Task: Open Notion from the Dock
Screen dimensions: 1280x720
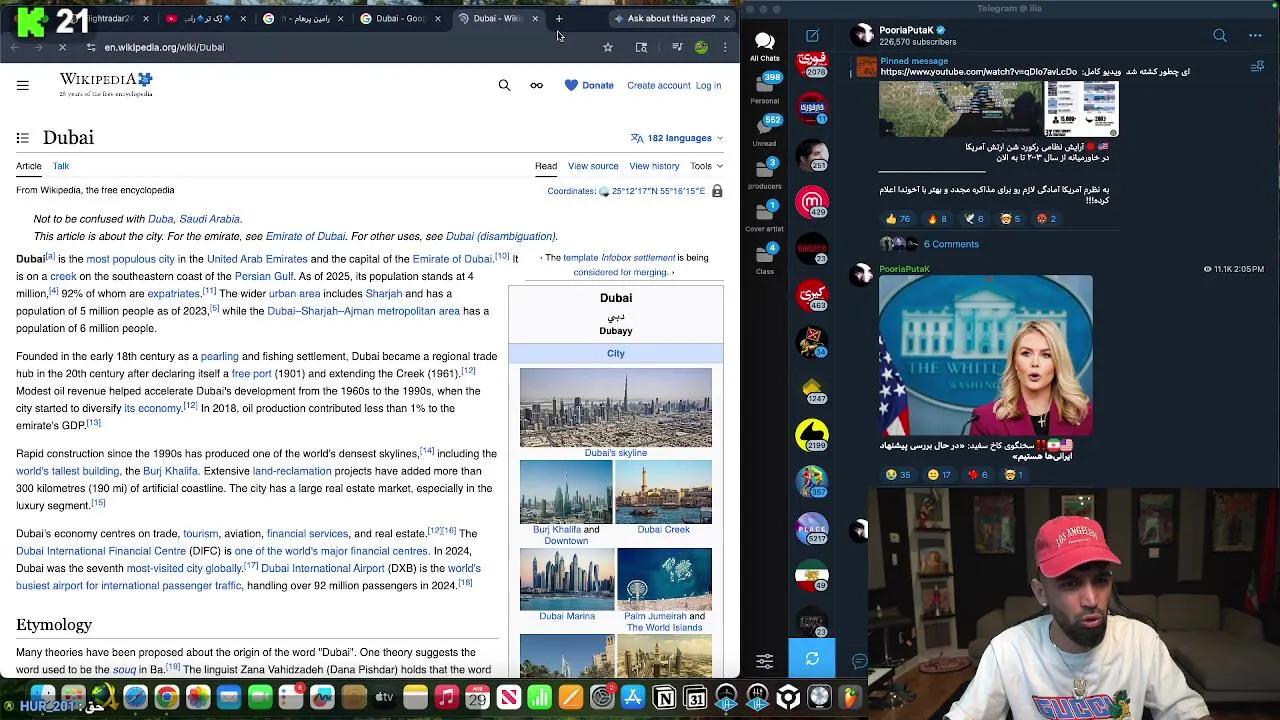Action: (x=664, y=697)
